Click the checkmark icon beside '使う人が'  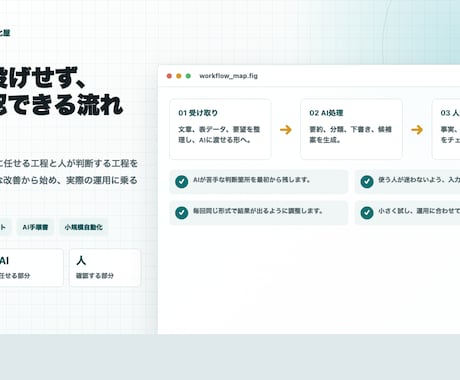367,182
